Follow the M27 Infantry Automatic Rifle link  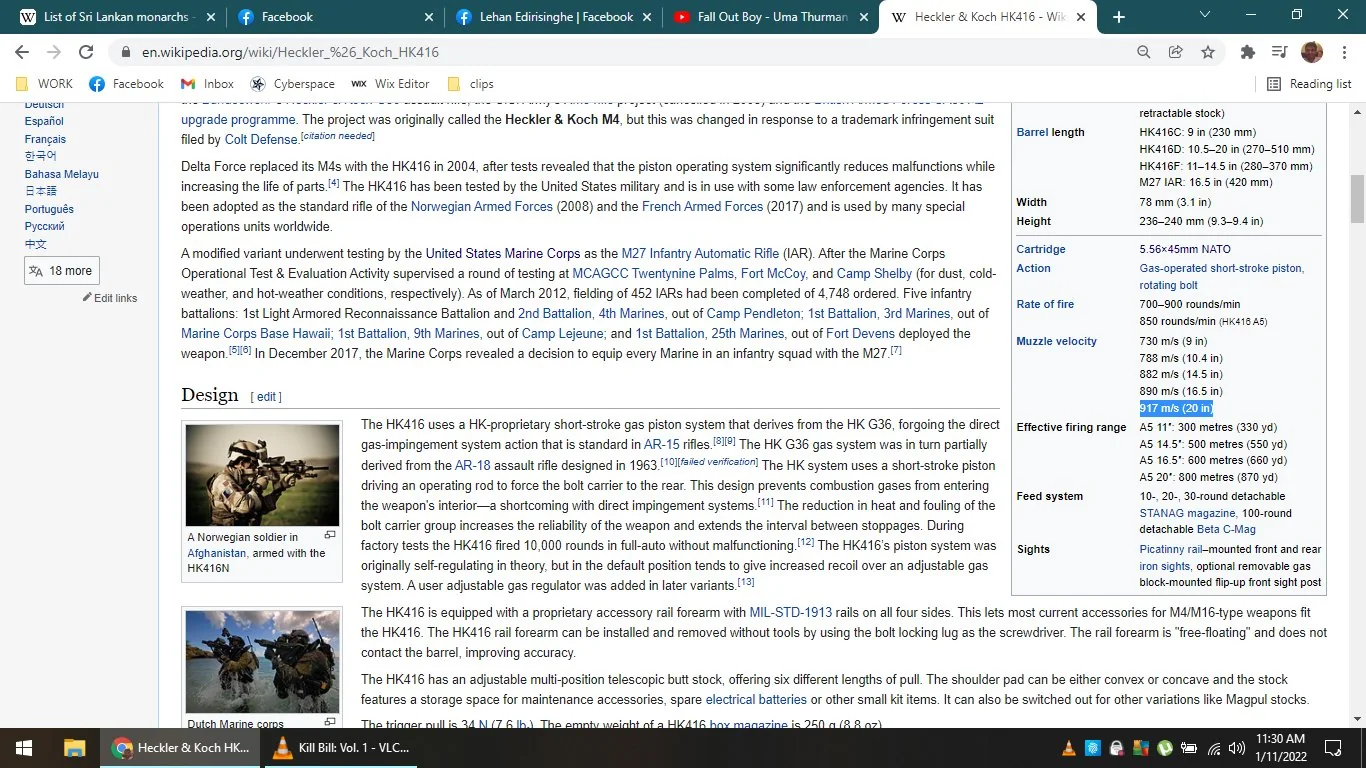click(x=700, y=254)
